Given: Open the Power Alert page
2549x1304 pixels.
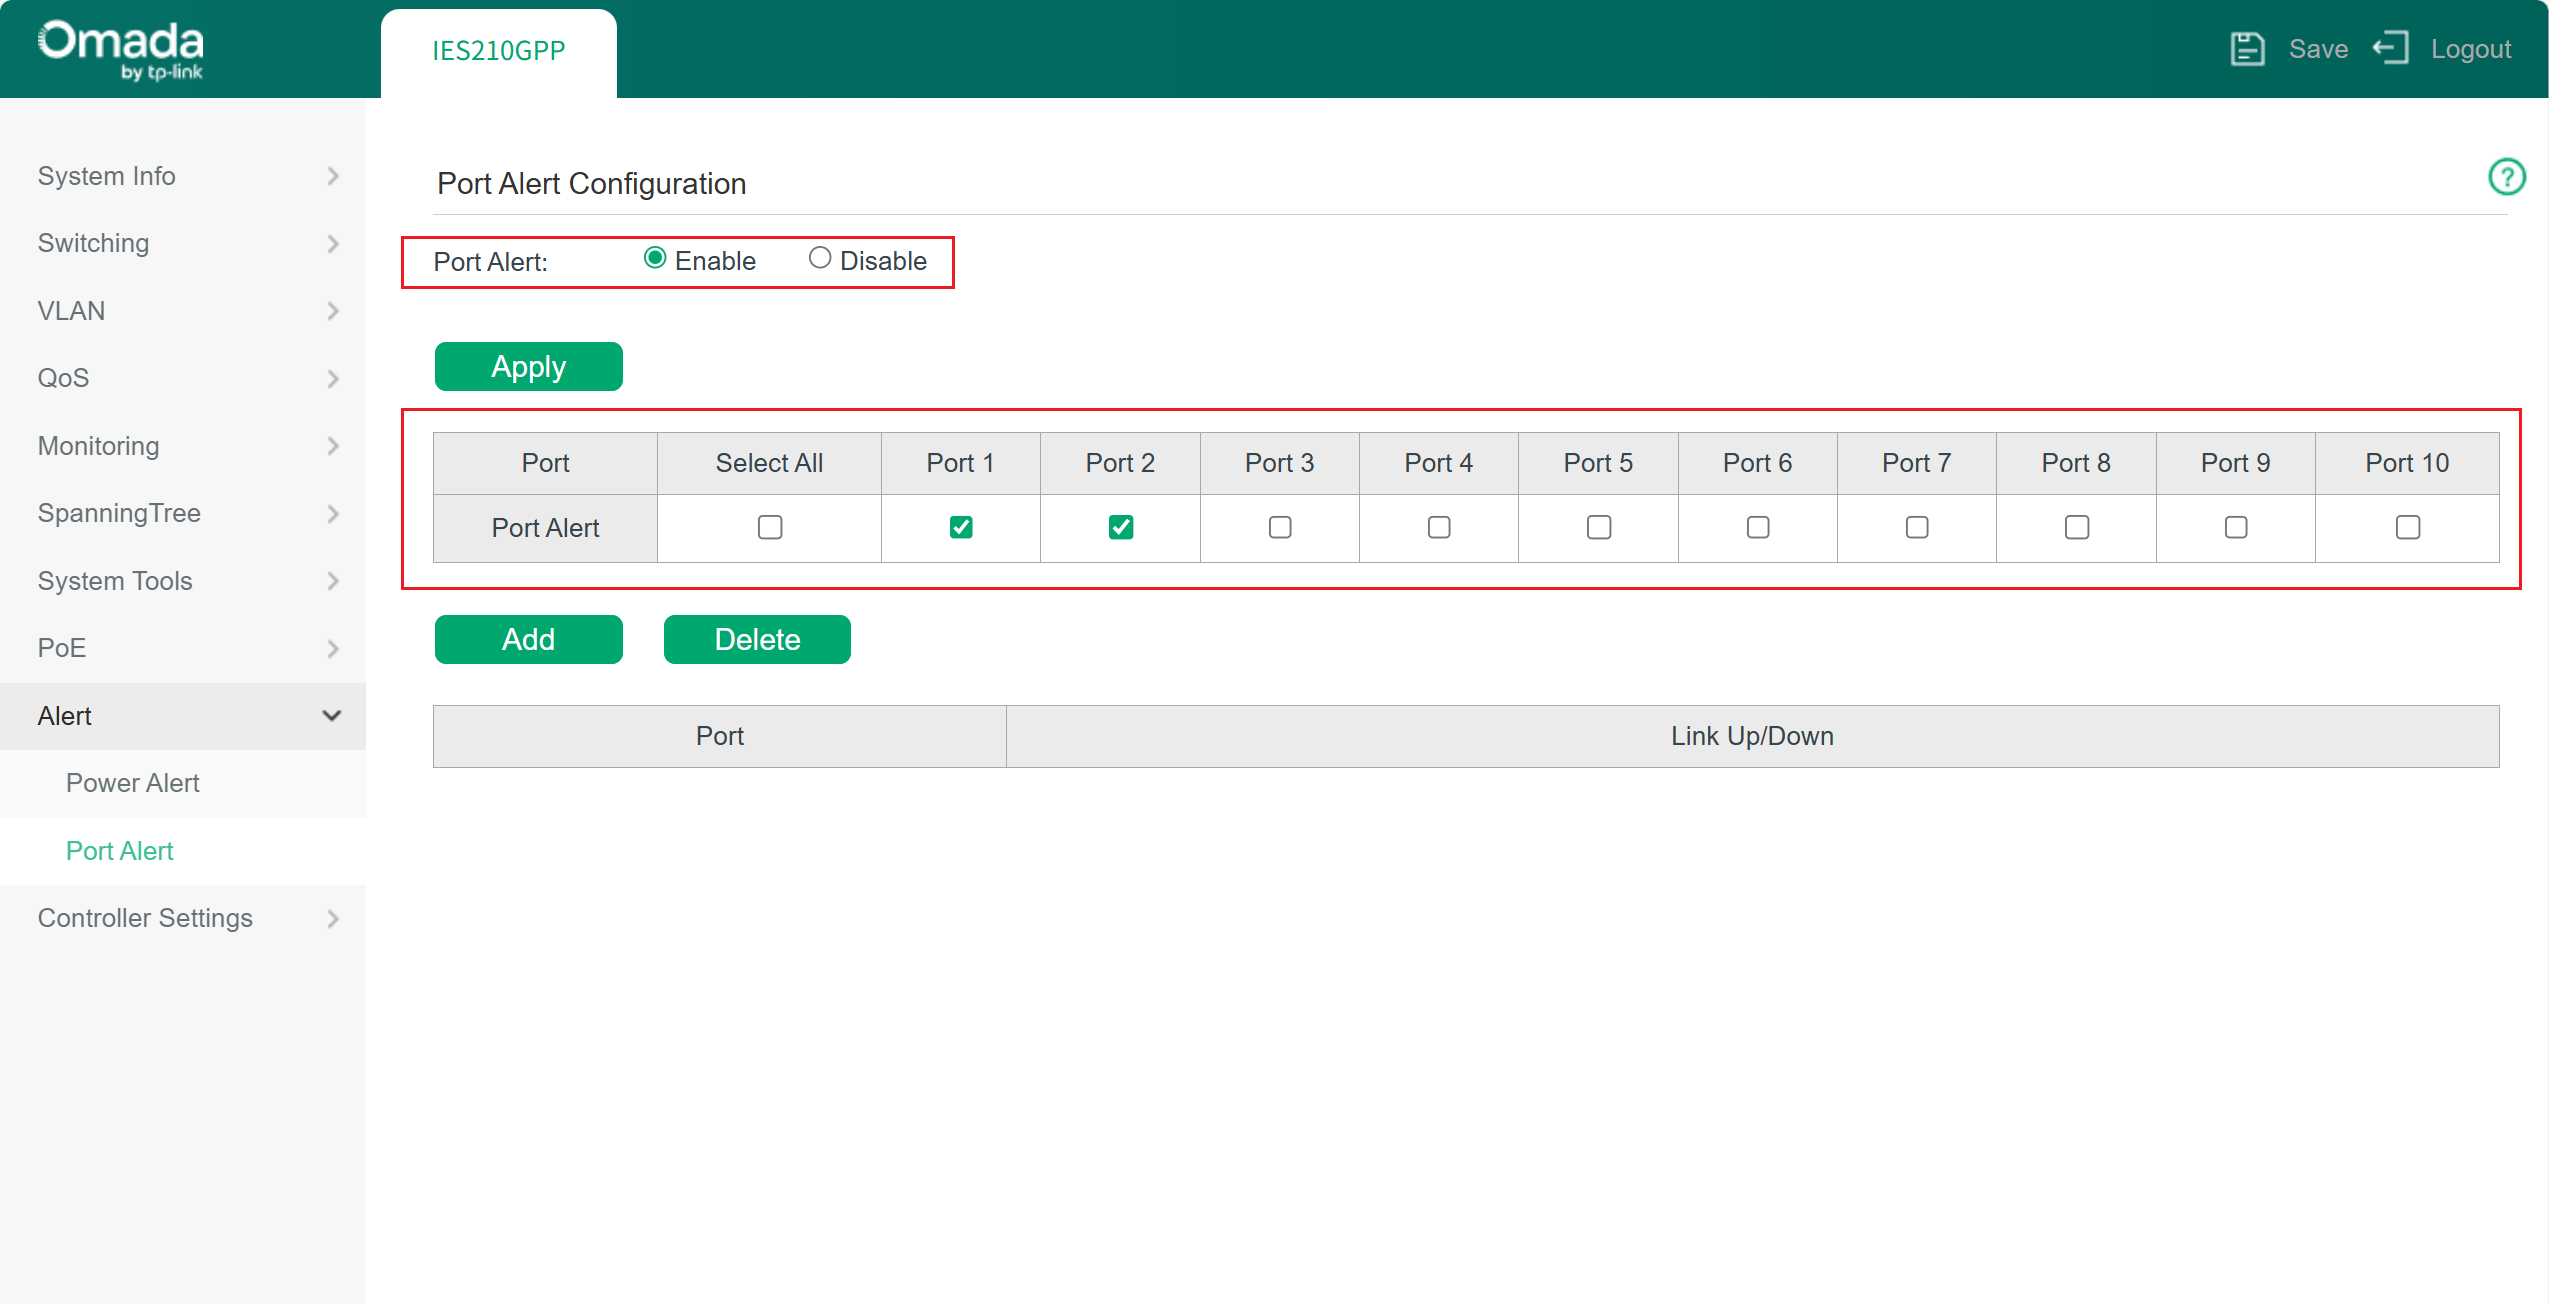Looking at the screenshot, I should (132, 783).
